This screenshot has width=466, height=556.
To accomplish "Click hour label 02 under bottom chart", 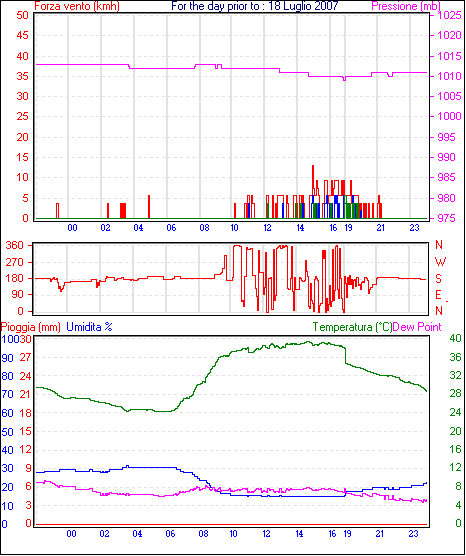I will pyautogui.click(x=104, y=534).
